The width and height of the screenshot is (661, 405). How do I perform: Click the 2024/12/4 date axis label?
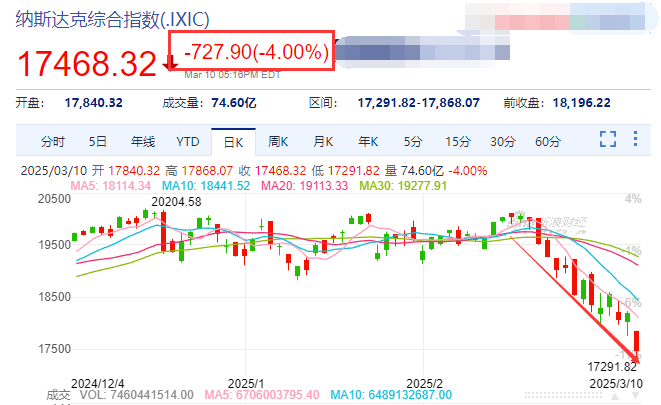[x=98, y=384]
